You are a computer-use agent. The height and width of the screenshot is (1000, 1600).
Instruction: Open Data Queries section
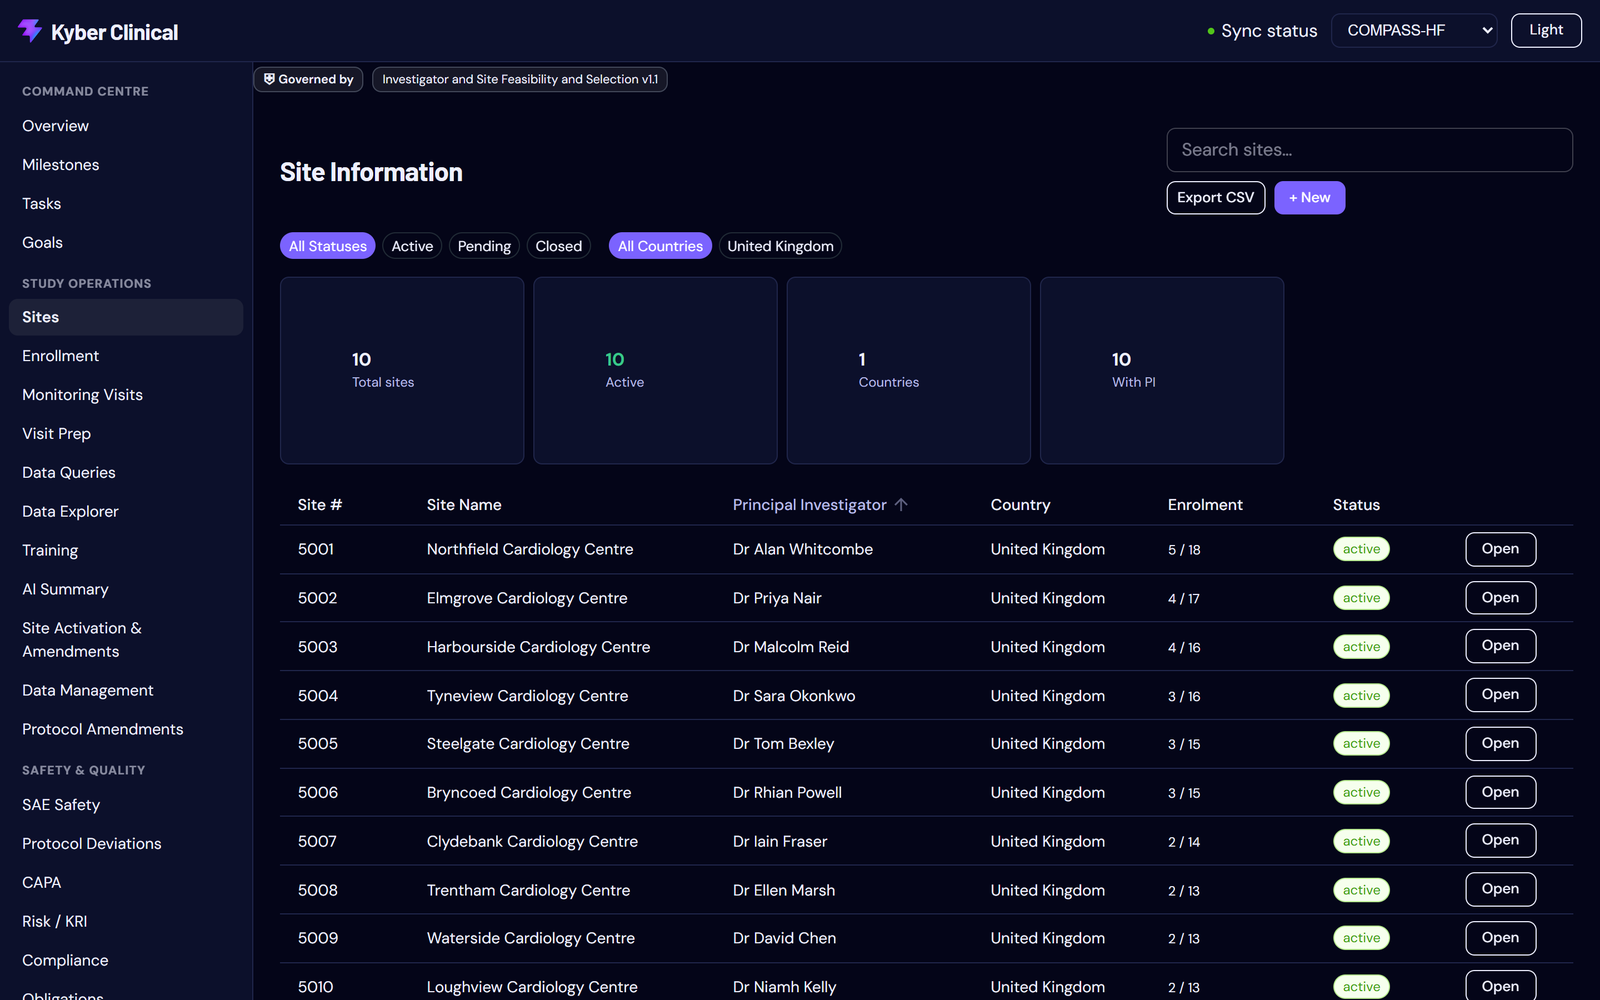pos(126,473)
